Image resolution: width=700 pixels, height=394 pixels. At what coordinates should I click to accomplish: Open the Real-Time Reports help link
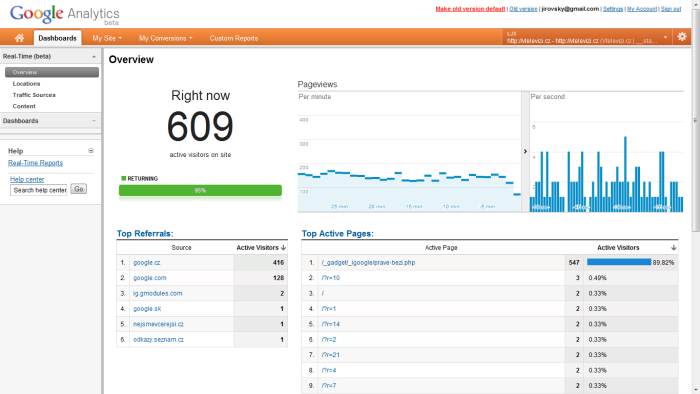coord(35,163)
